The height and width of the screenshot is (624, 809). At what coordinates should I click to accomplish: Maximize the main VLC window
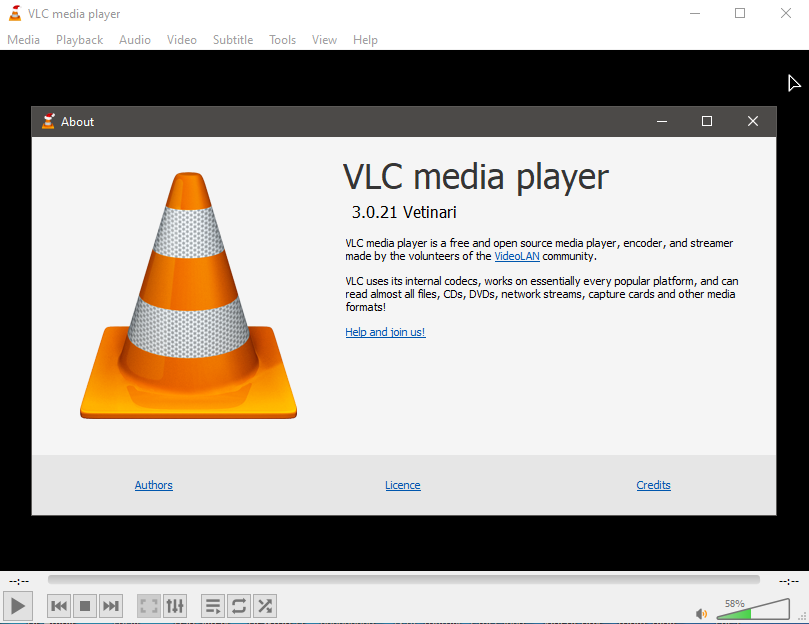(740, 13)
